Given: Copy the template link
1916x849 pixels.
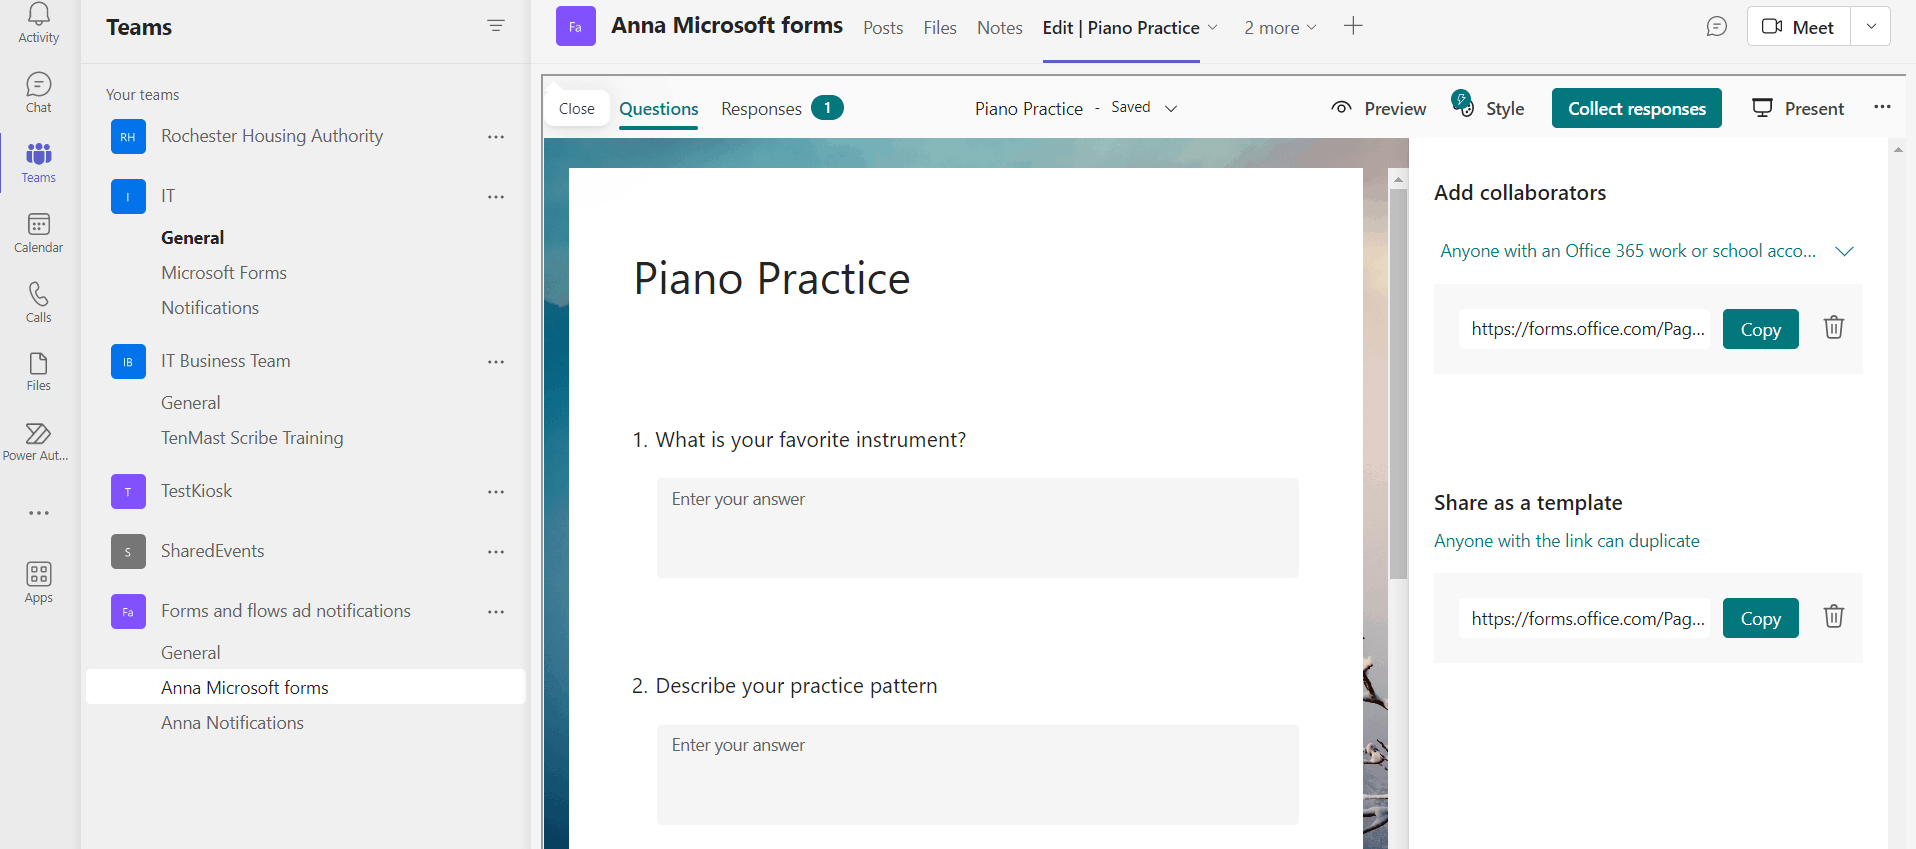Looking at the screenshot, I should pyautogui.click(x=1761, y=618).
